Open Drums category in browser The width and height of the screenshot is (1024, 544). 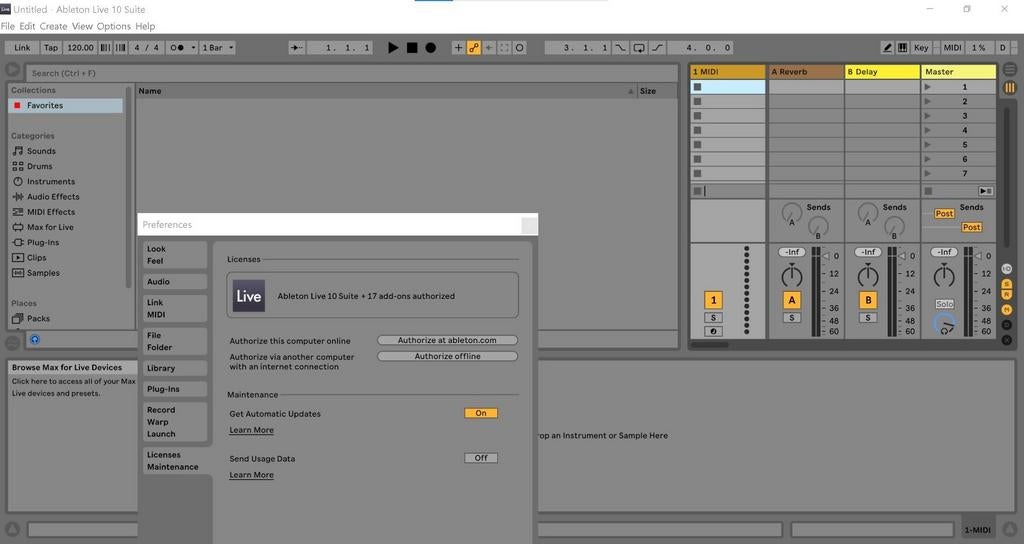pos(39,166)
